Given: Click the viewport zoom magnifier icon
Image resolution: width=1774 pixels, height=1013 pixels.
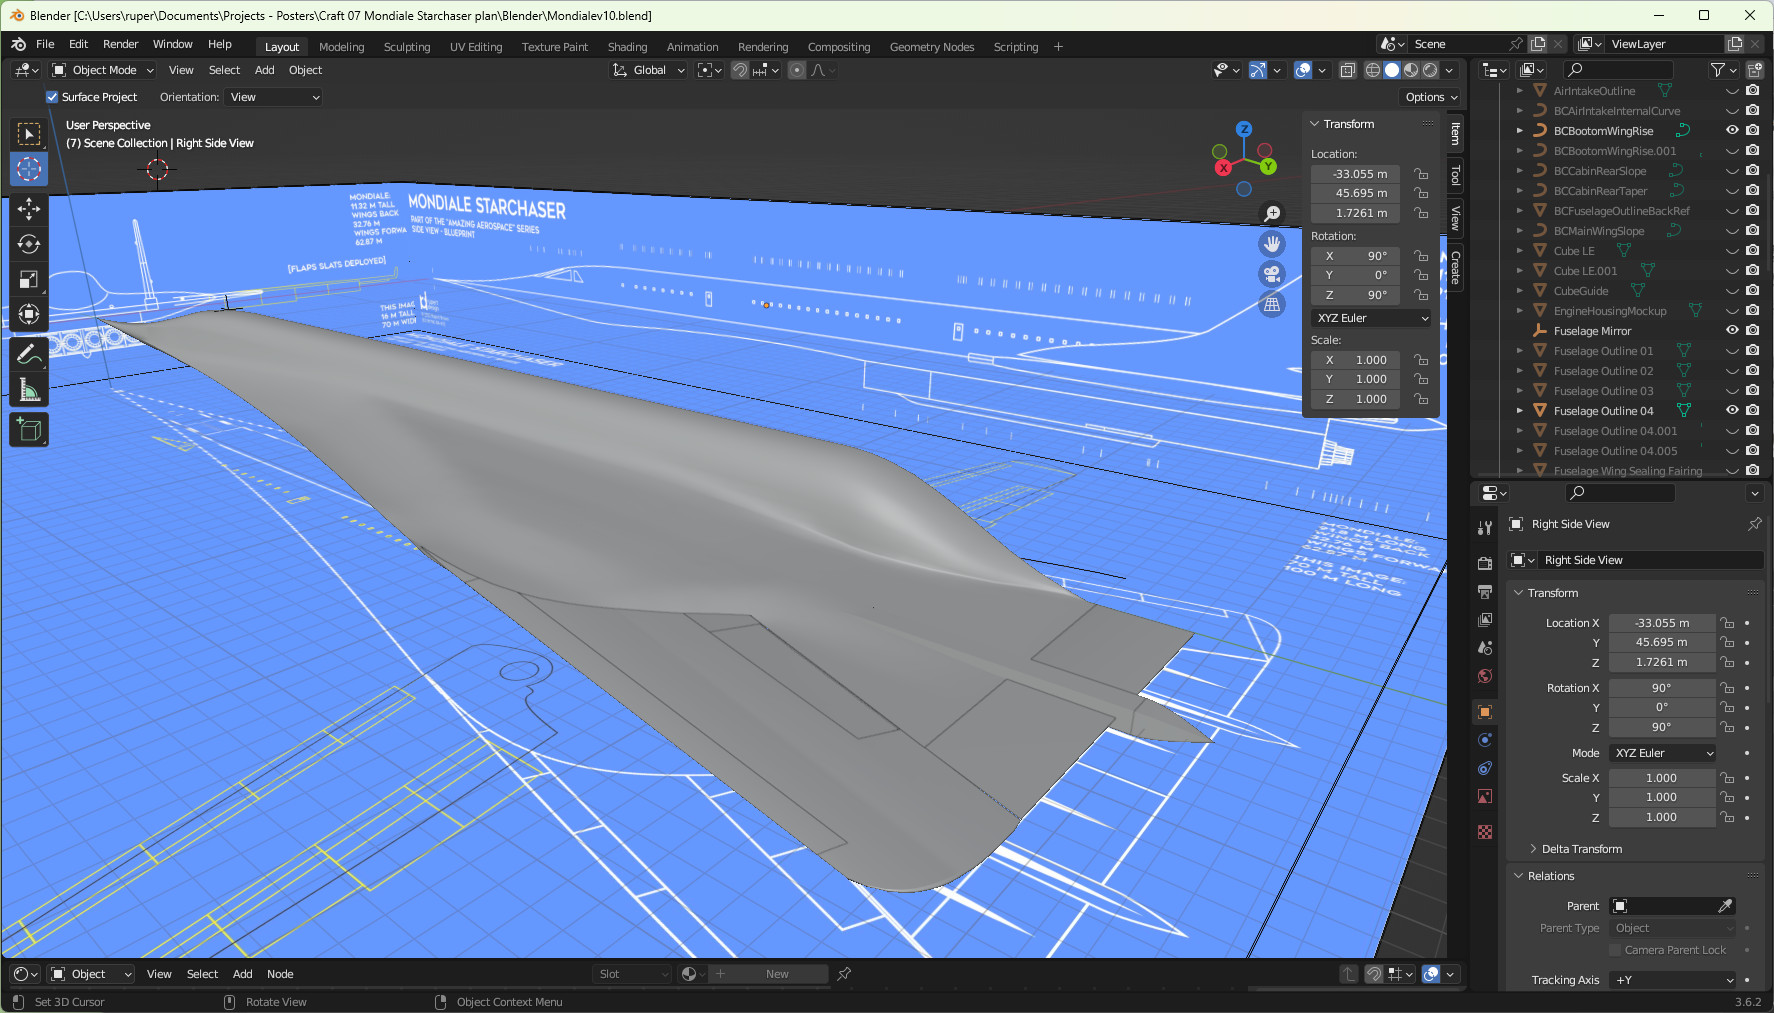Looking at the screenshot, I should point(1272,214).
